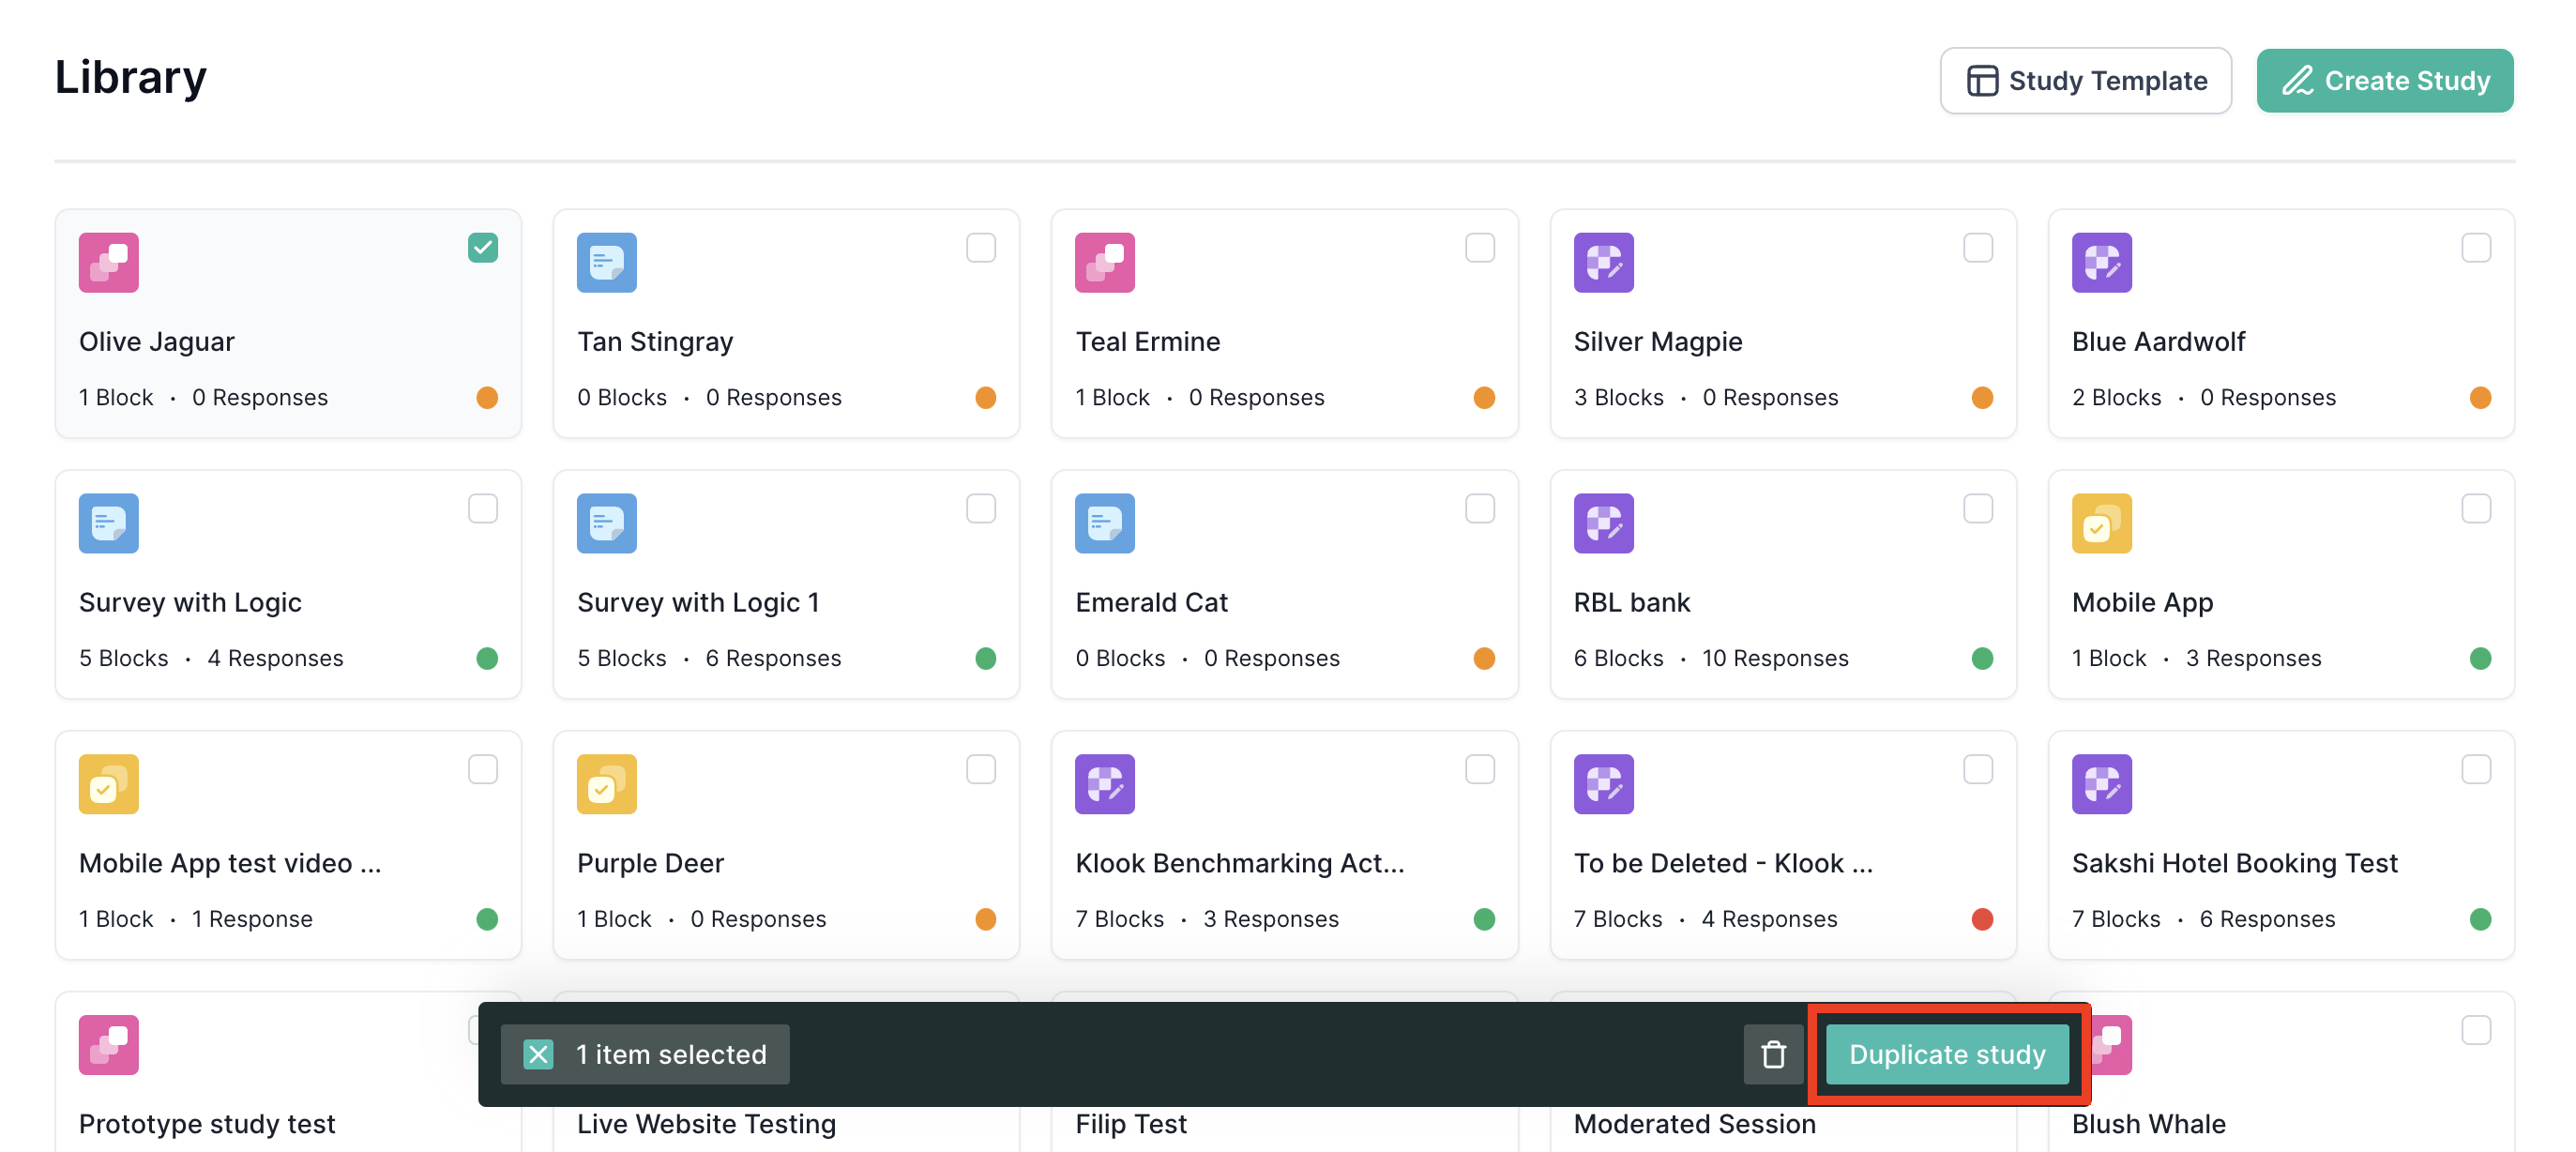Select the Blue Aardwolf checkbox

click(x=2475, y=247)
